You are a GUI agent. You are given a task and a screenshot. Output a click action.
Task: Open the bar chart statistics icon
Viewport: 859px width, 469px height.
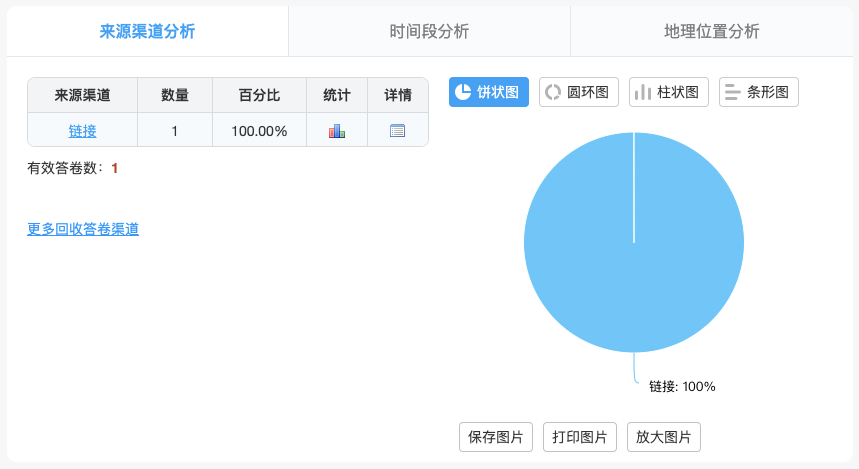pos(336,131)
